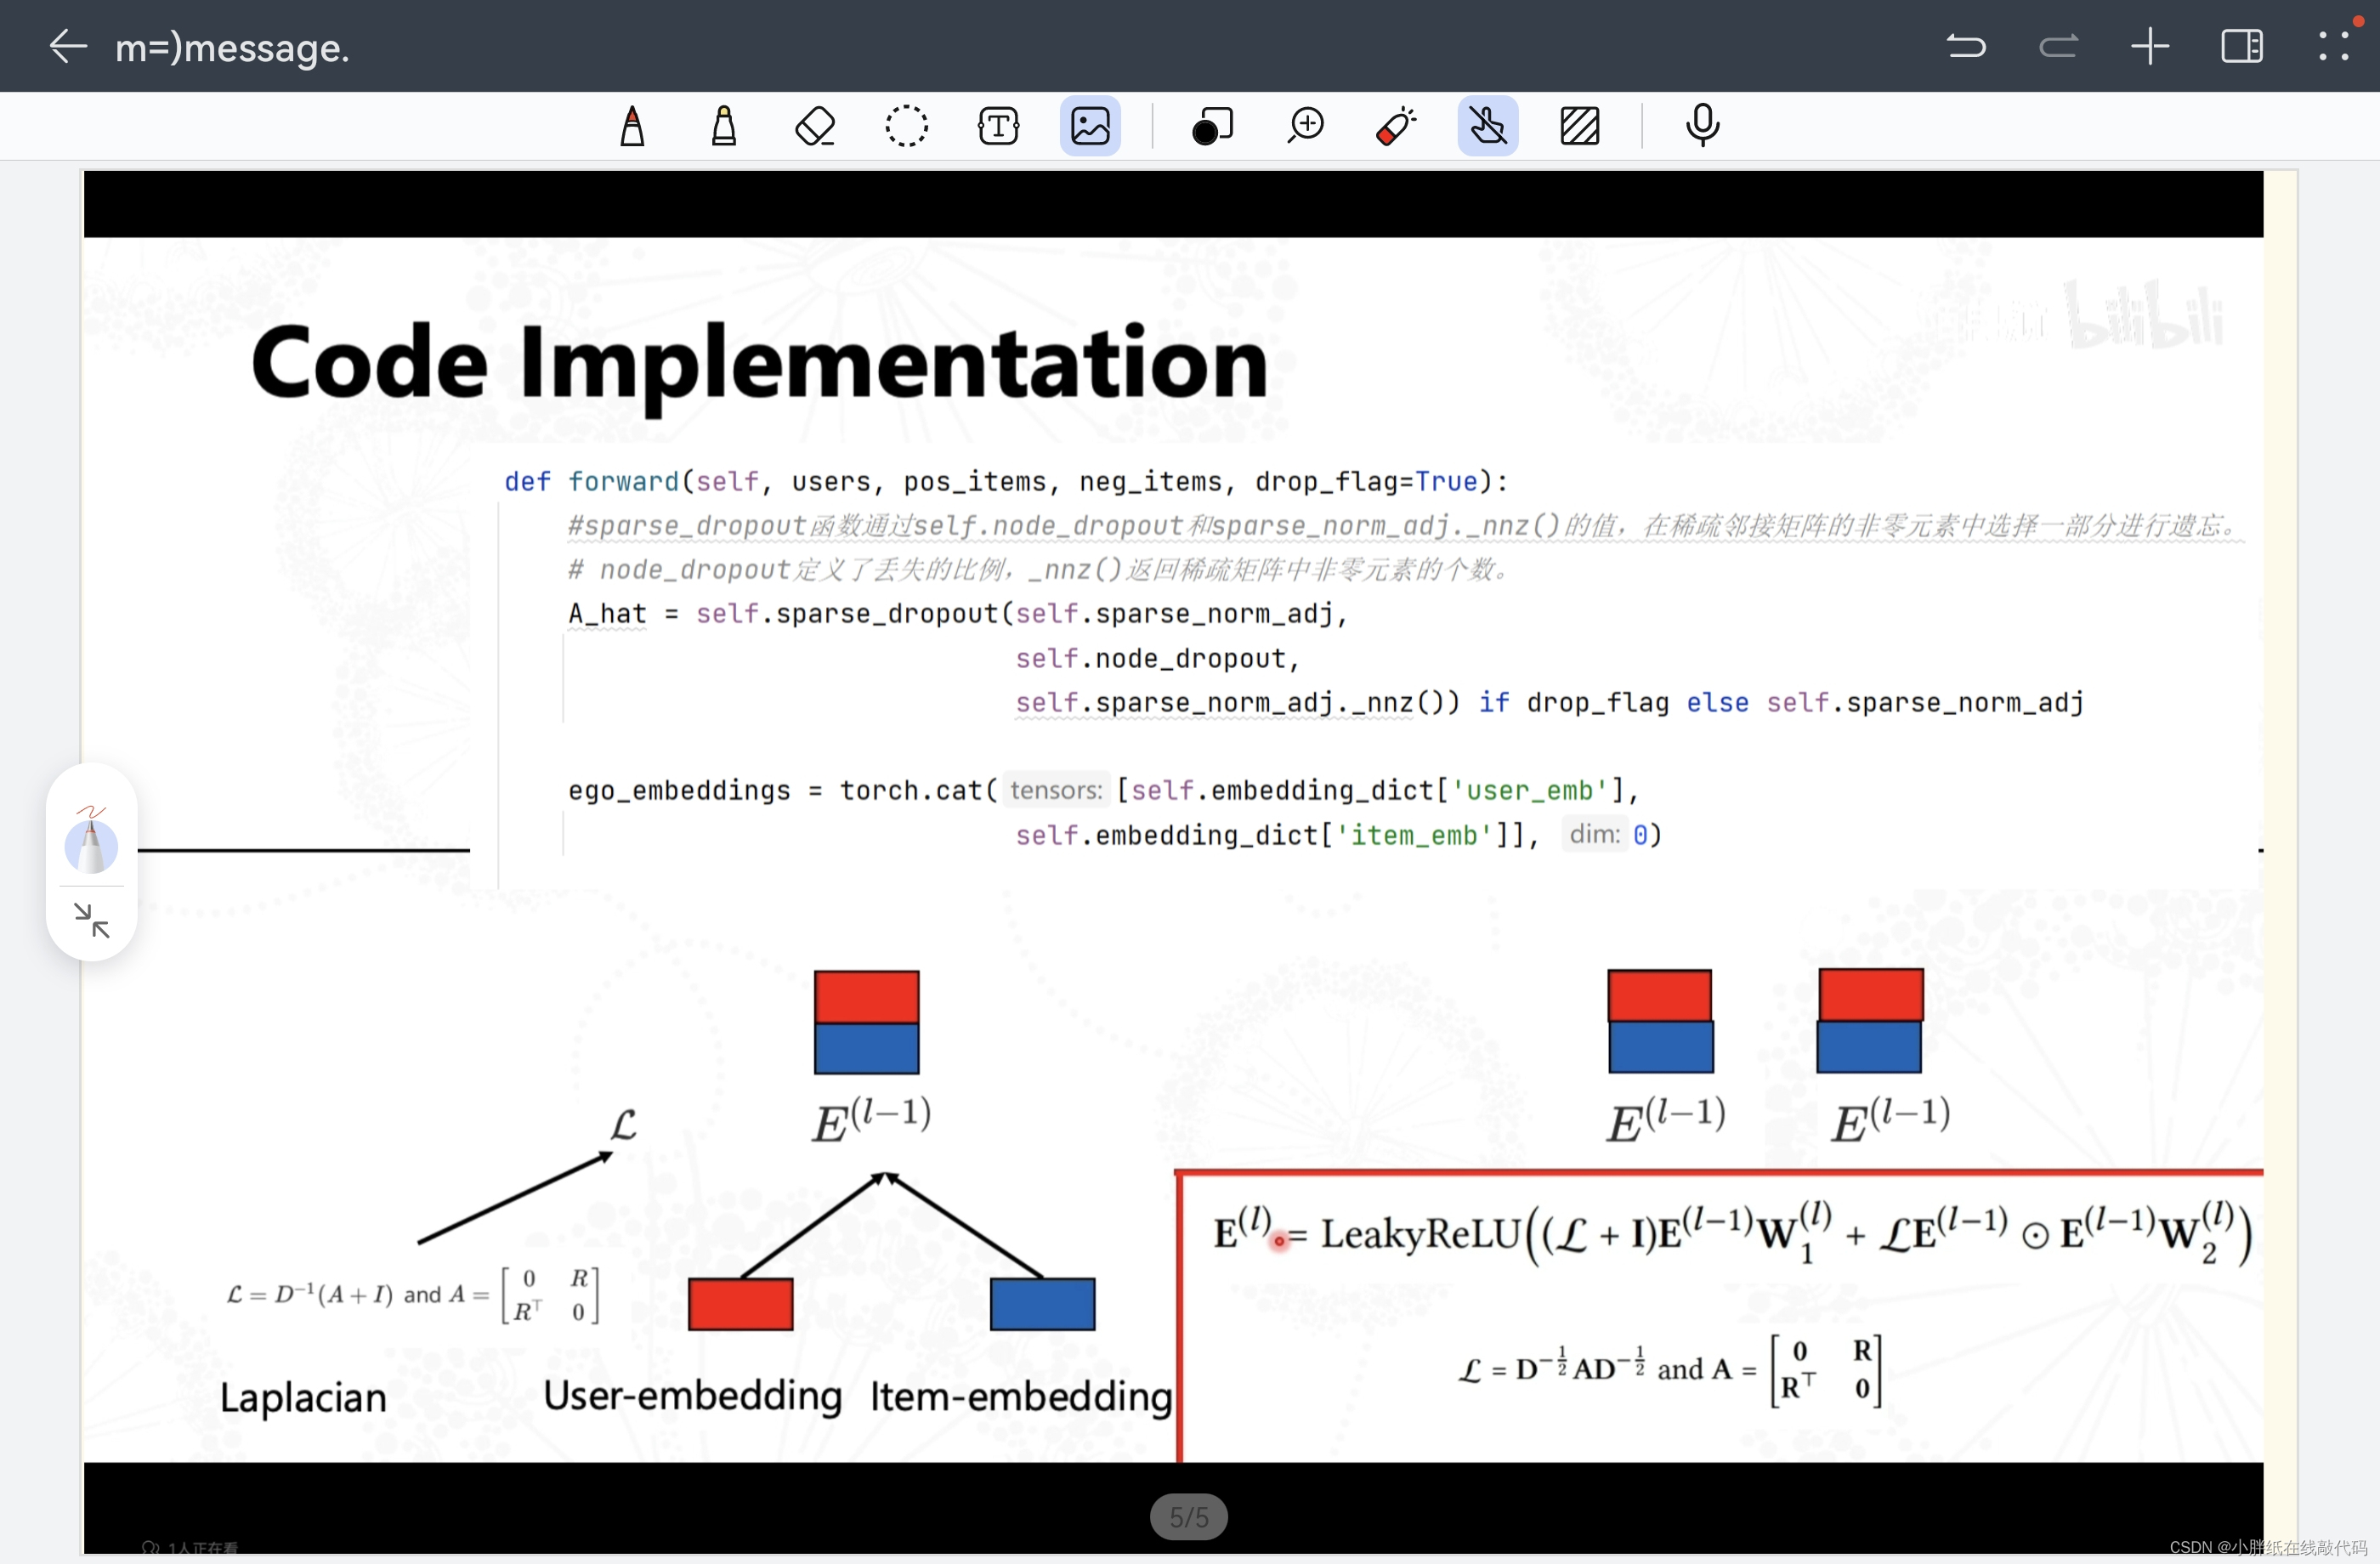Open the four-dot more options menu

[x=2333, y=46]
